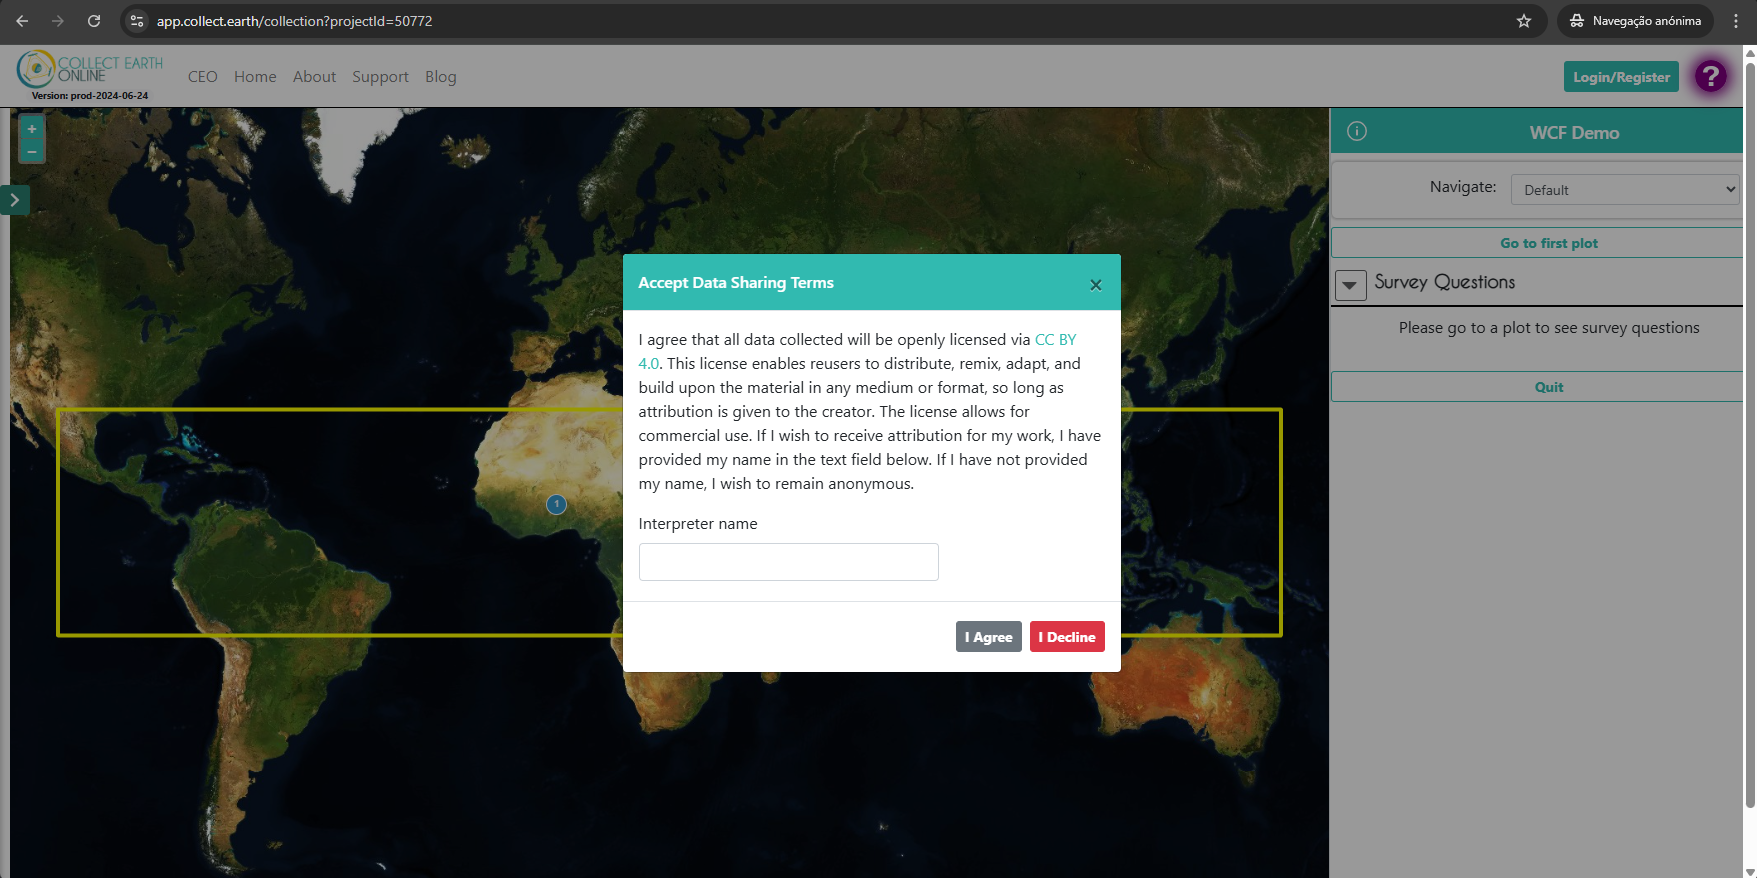Click the Interpreter name text field
The image size is (1757, 878).
pyautogui.click(x=789, y=562)
